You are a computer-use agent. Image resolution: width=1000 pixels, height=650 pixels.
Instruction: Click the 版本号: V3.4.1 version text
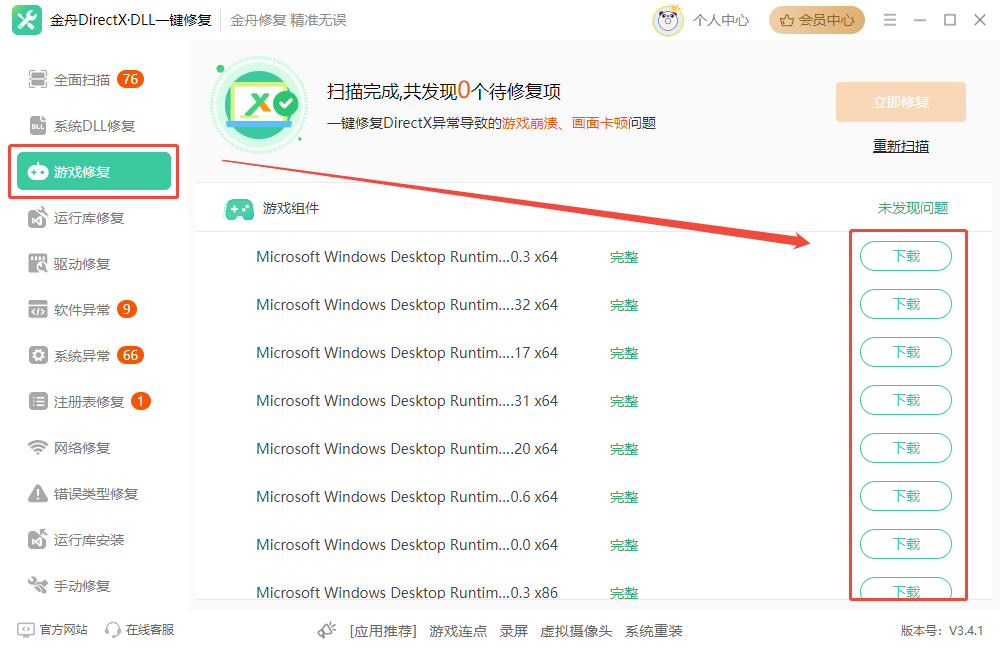point(941,631)
